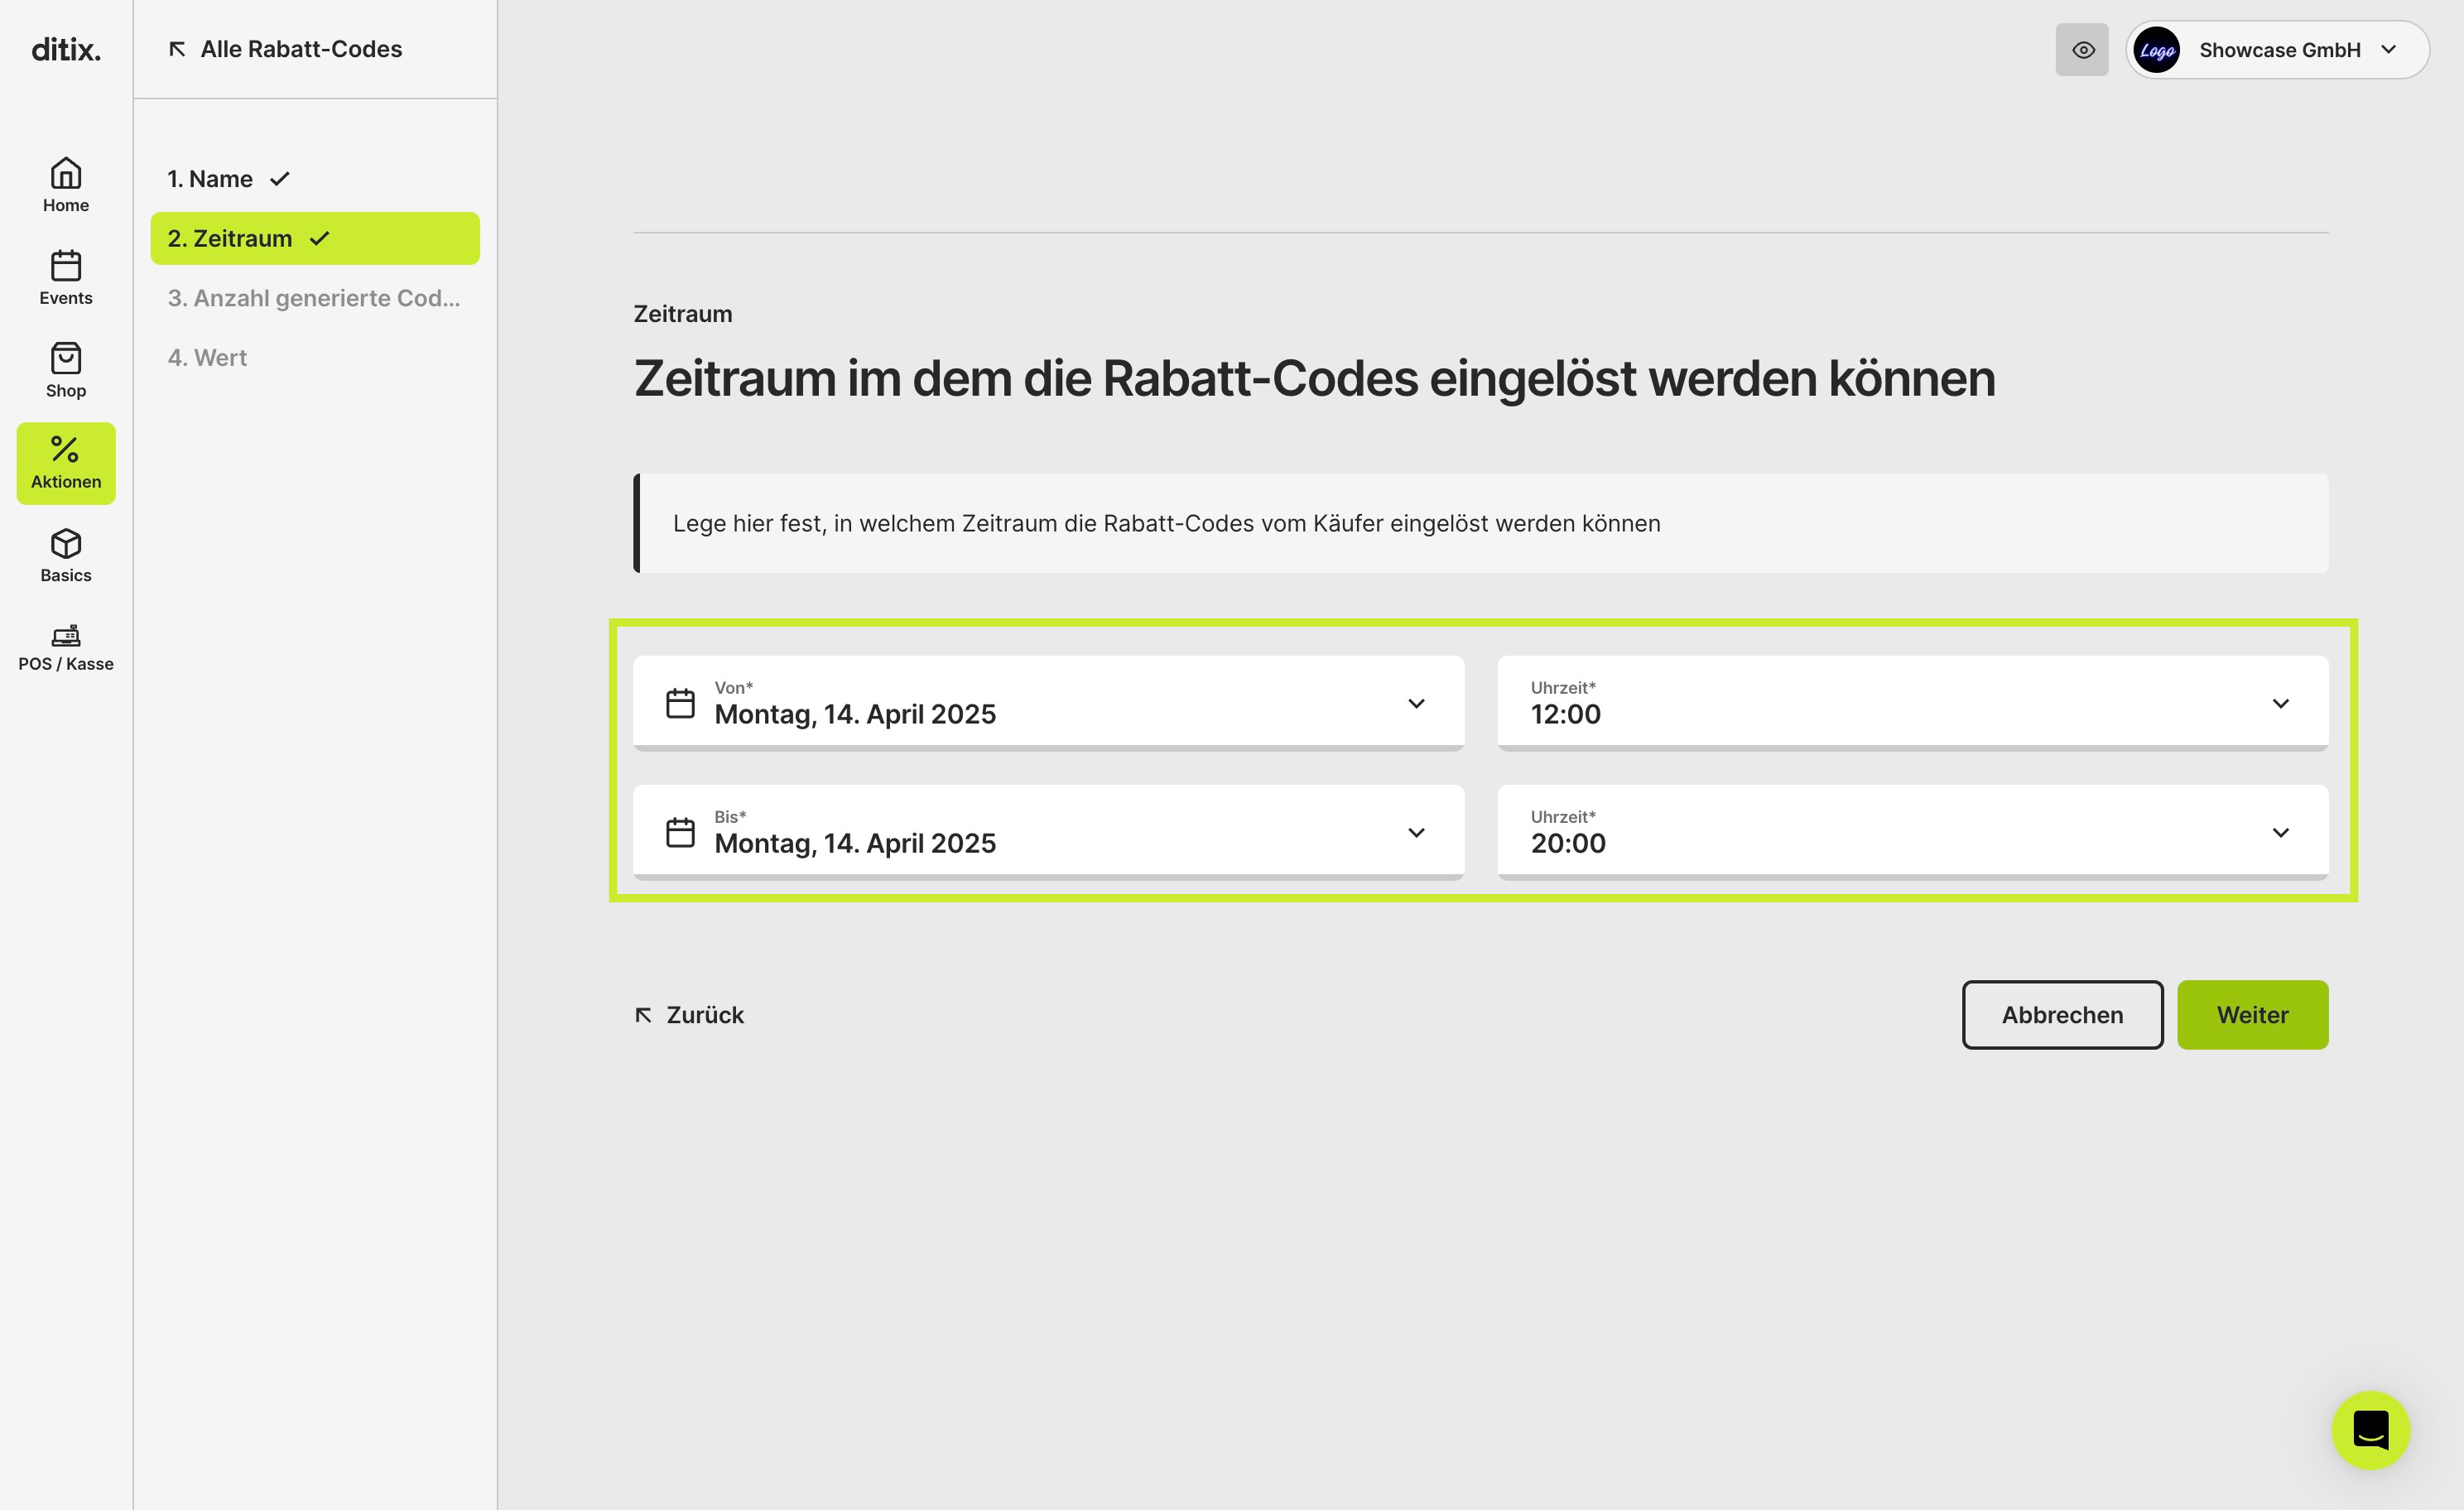Screen dimensions: 2464x1510
Task: Expand the Bis date dropdown
Action: [x=1048, y=831]
